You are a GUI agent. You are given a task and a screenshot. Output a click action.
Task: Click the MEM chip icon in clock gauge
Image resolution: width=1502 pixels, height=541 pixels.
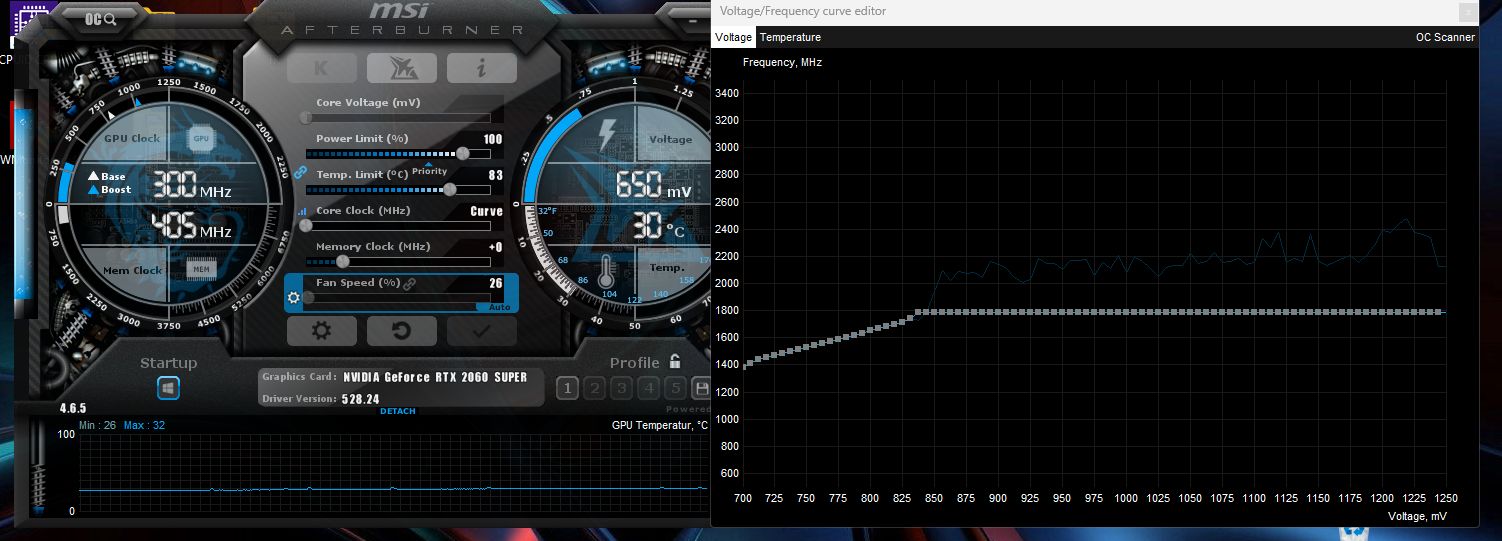pyautogui.click(x=201, y=269)
